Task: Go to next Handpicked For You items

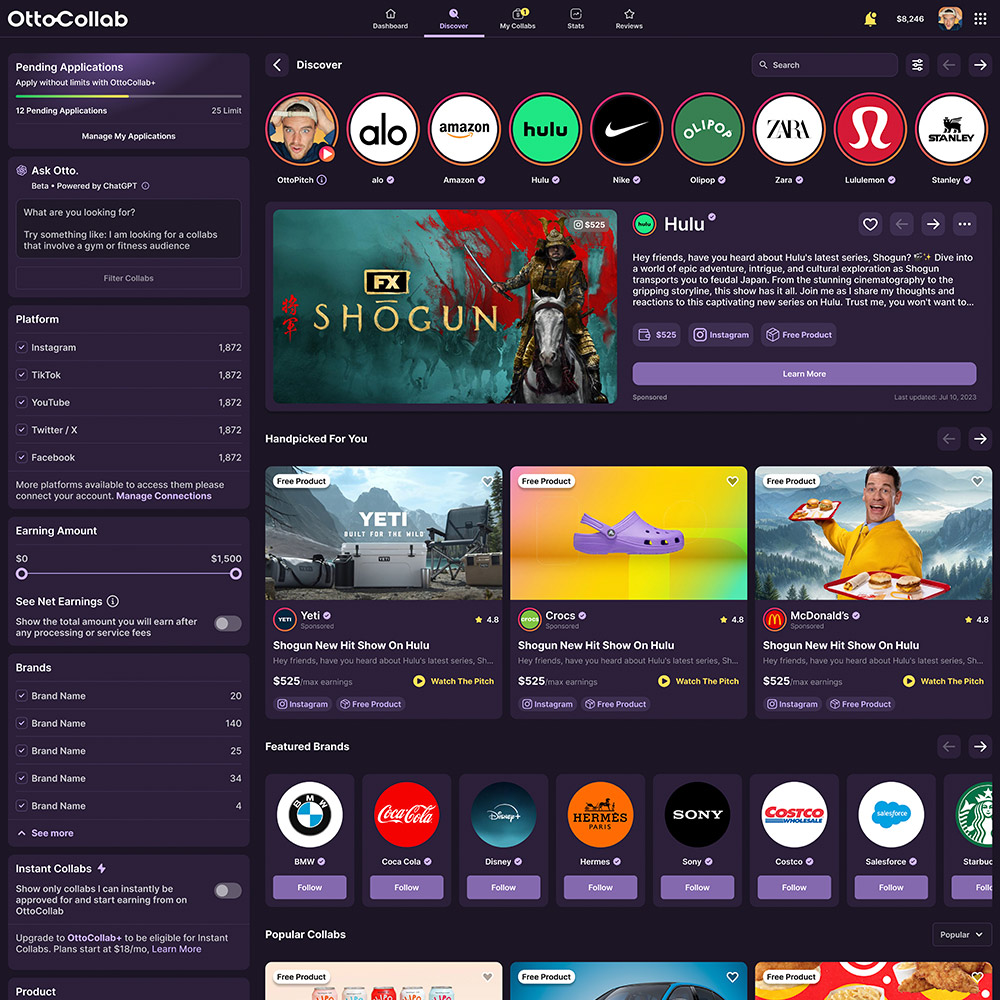Action: tap(980, 439)
